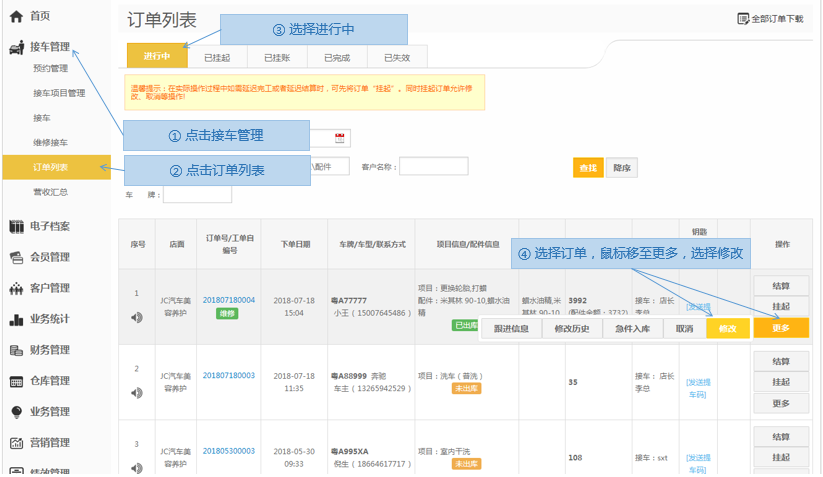Click the orange 查找 search button
823x477 pixels.
588,168
